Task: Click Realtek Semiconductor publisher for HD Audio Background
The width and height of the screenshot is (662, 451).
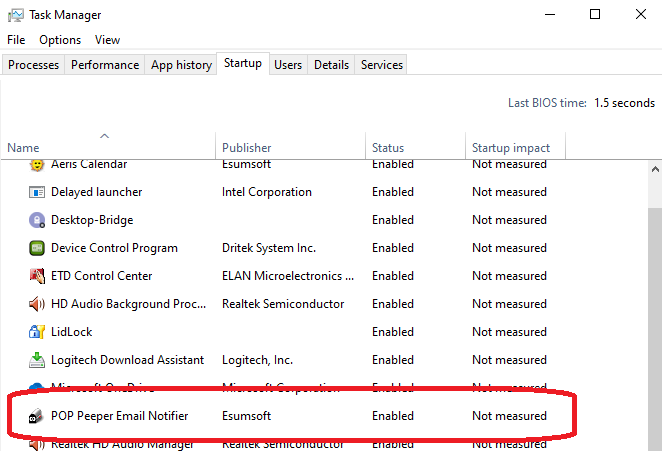Action: pos(283,304)
